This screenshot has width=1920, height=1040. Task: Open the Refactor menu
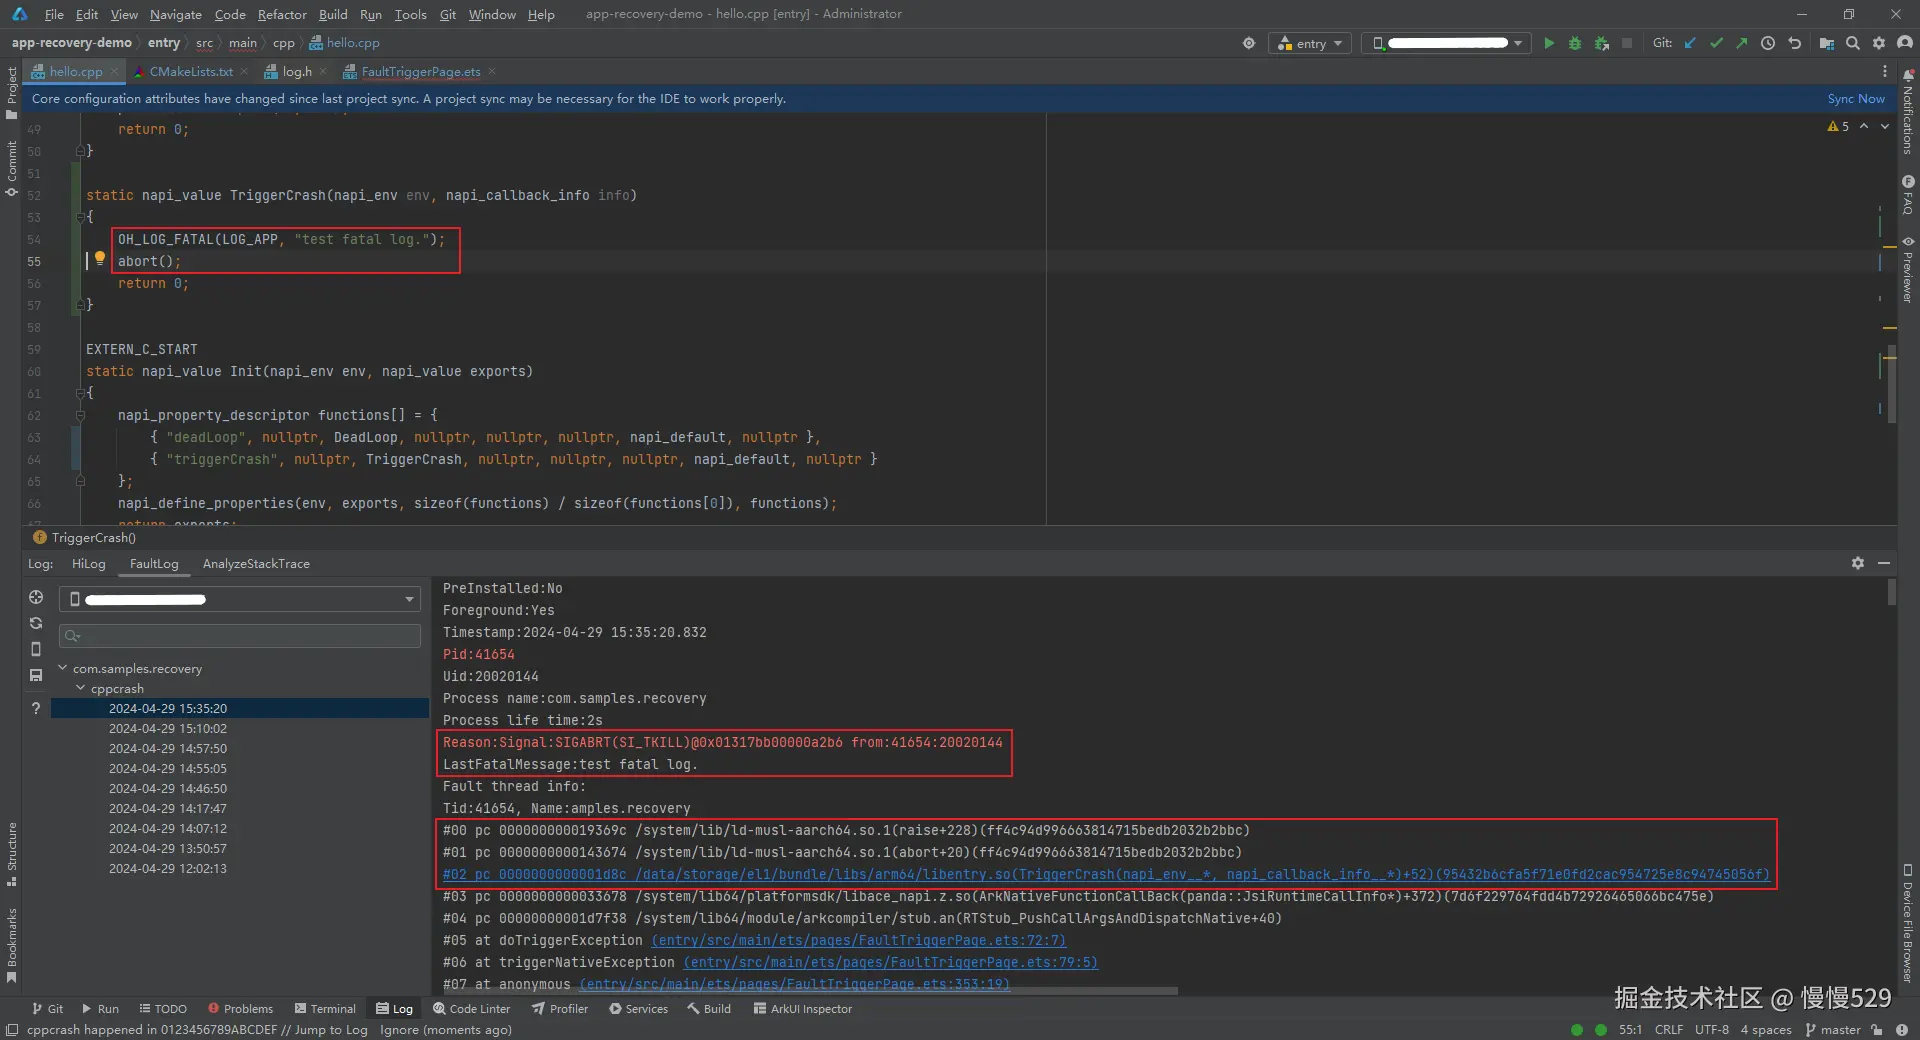coord(282,14)
